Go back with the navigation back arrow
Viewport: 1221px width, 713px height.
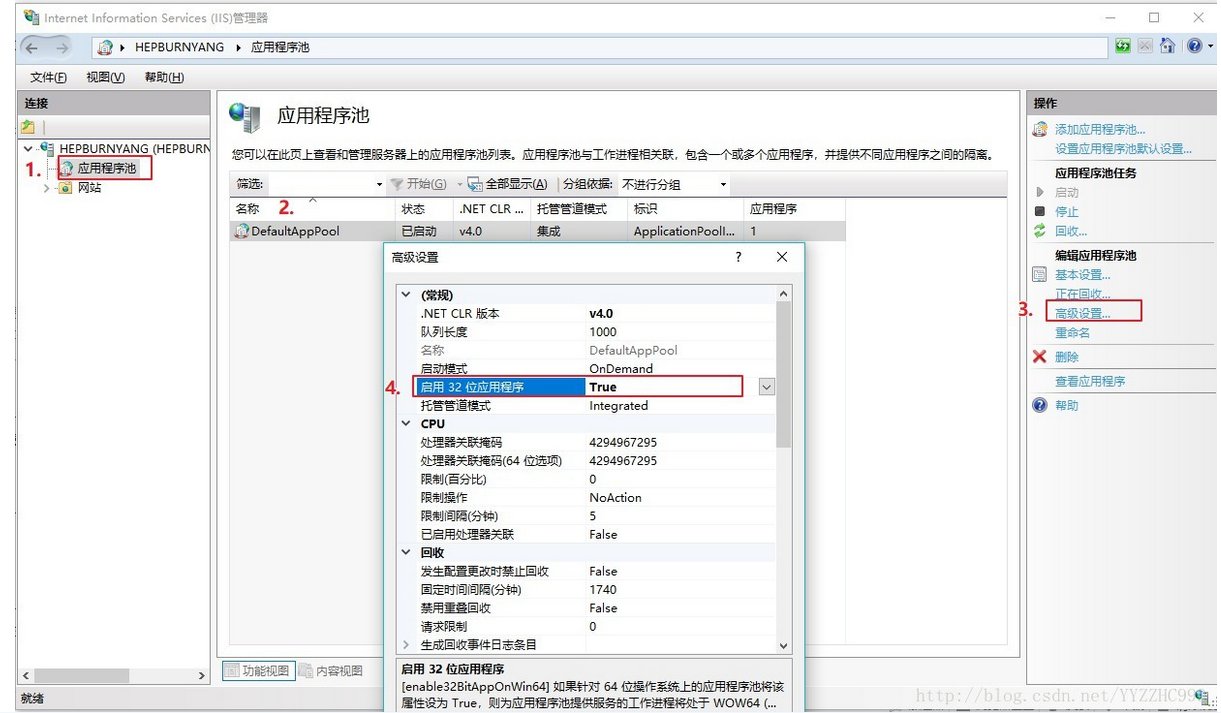(32, 47)
